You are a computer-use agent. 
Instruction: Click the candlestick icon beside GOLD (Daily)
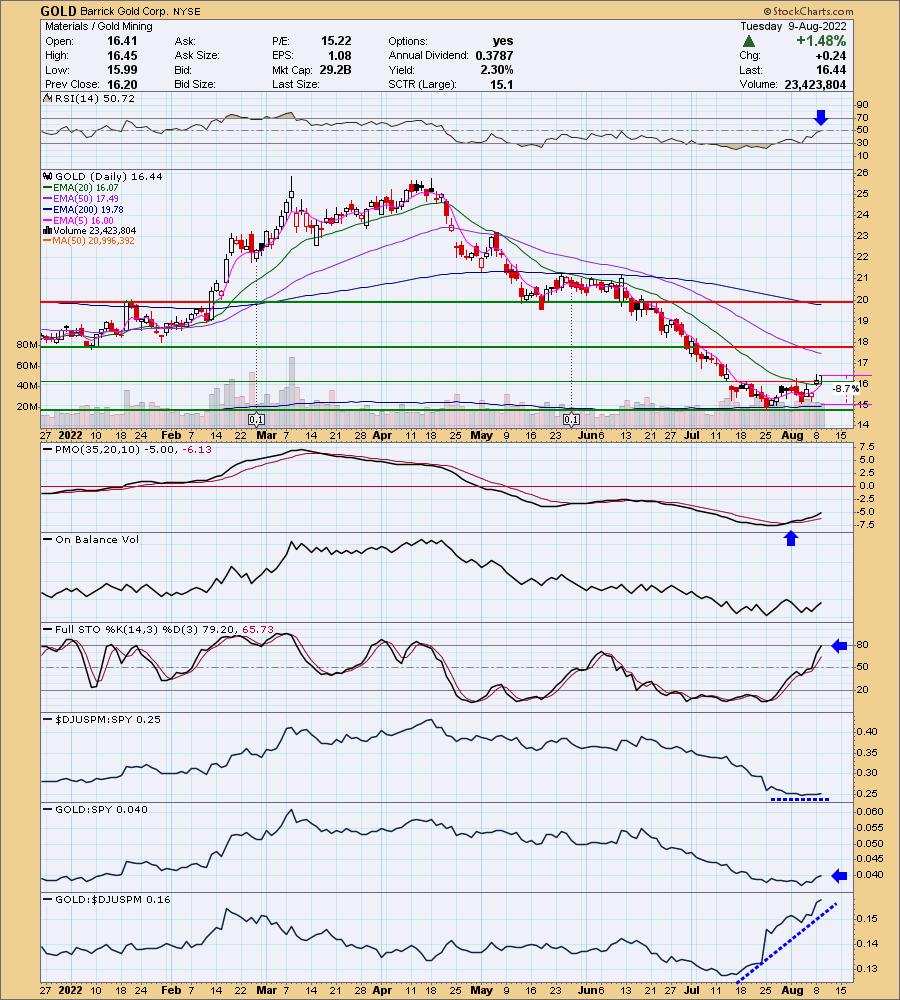(48, 177)
